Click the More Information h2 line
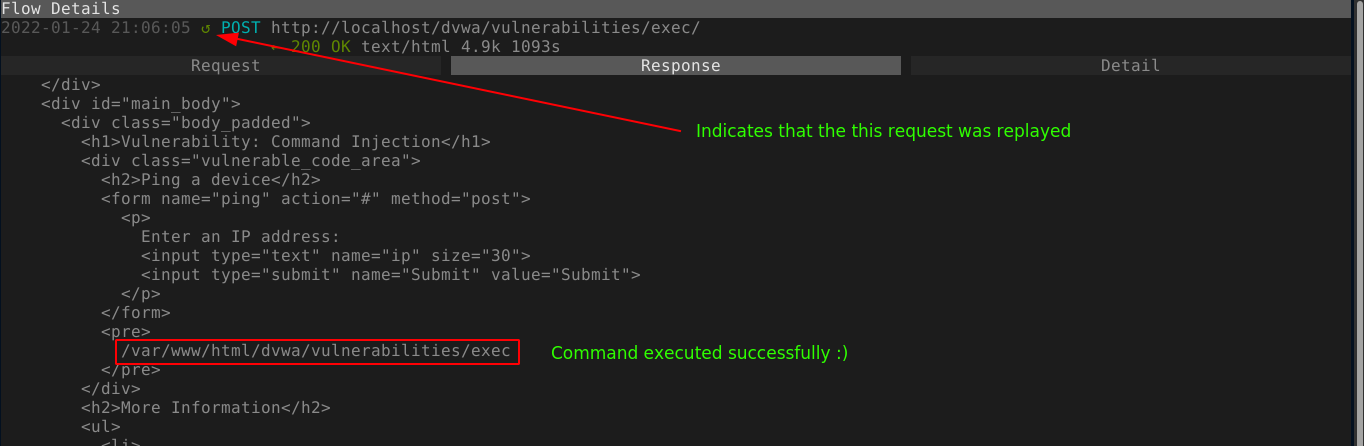This screenshot has height=446, width=1364. pos(205,408)
